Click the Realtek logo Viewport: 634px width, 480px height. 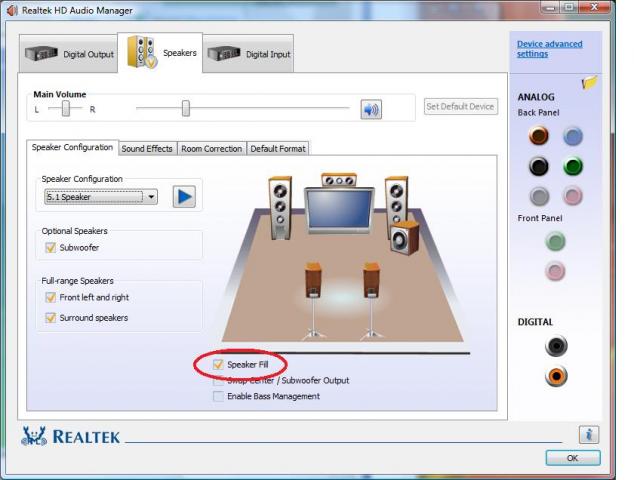tap(70, 436)
